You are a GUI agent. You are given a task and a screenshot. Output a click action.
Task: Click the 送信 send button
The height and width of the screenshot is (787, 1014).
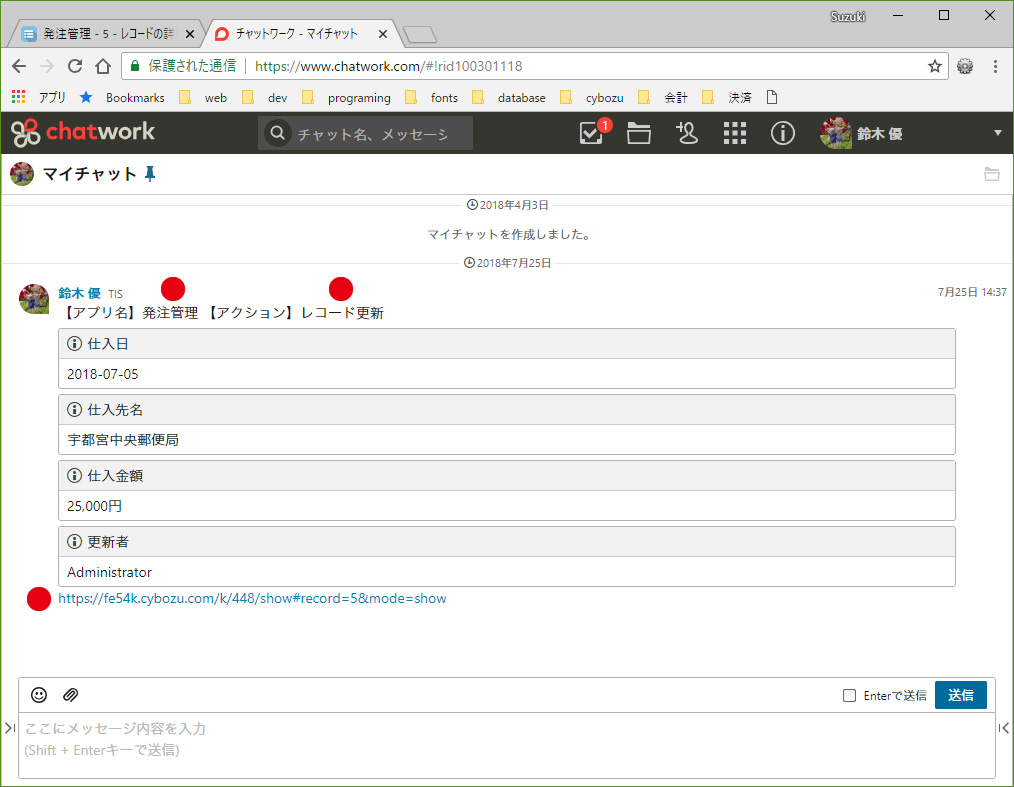[x=960, y=695]
